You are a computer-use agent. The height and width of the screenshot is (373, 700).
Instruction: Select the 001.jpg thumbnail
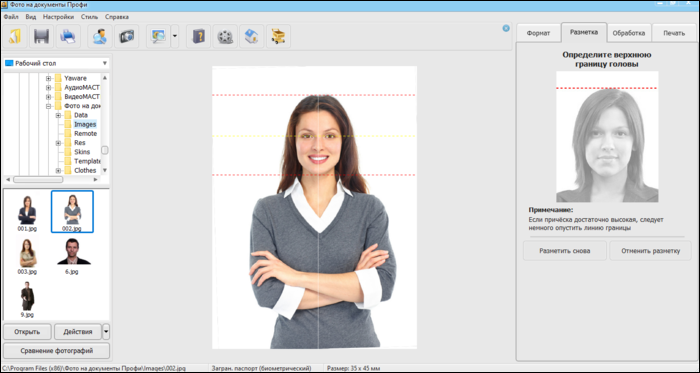click(27, 213)
